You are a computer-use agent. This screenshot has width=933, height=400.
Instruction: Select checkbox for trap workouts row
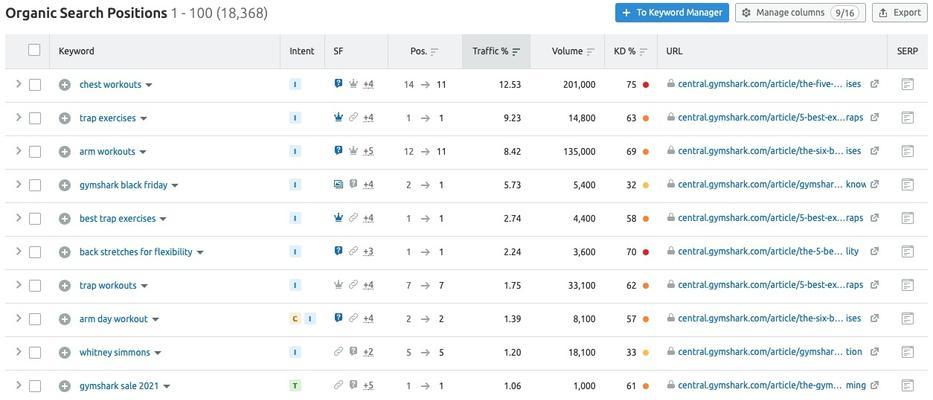click(35, 286)
